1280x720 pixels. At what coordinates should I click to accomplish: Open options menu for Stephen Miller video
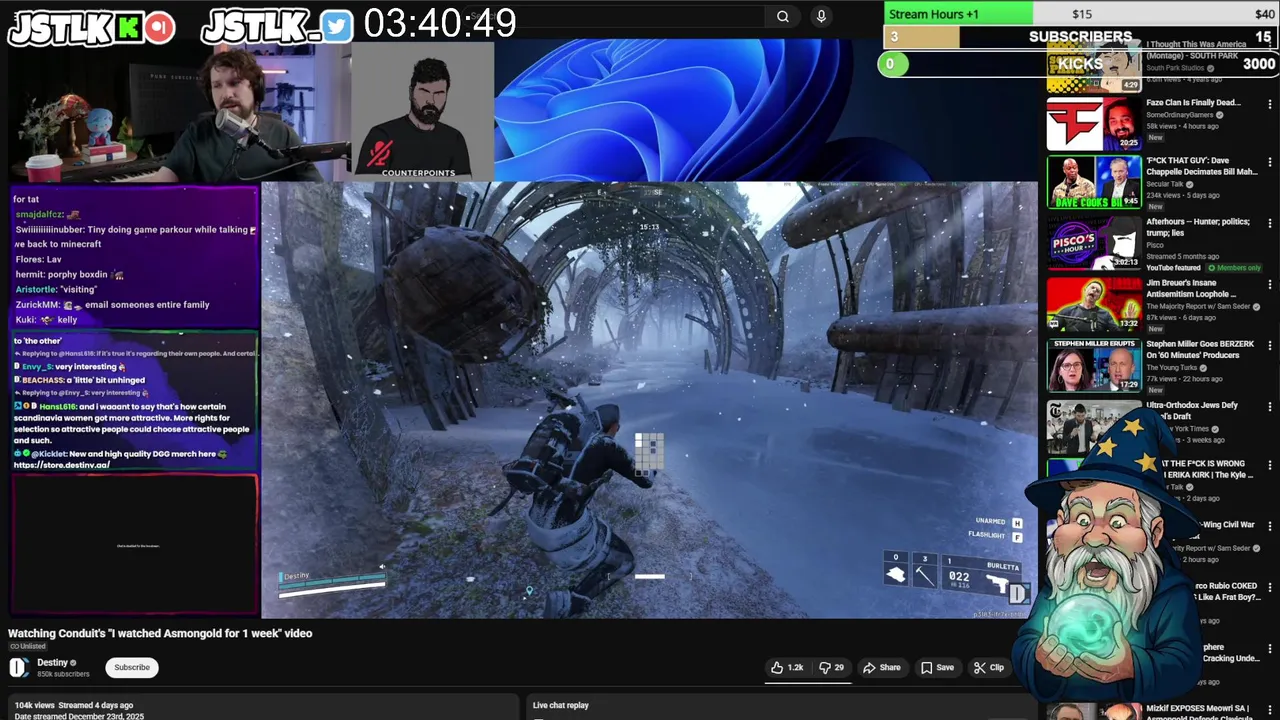pos(1270,345)
